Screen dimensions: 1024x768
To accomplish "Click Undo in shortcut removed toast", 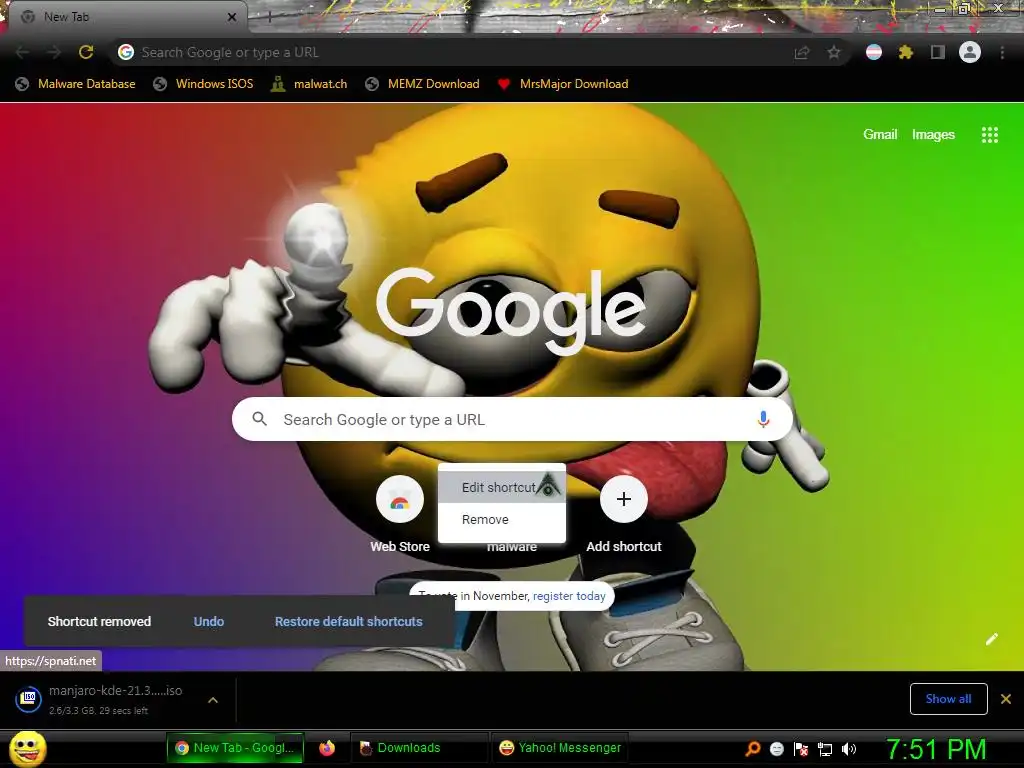I will [209, 622].
